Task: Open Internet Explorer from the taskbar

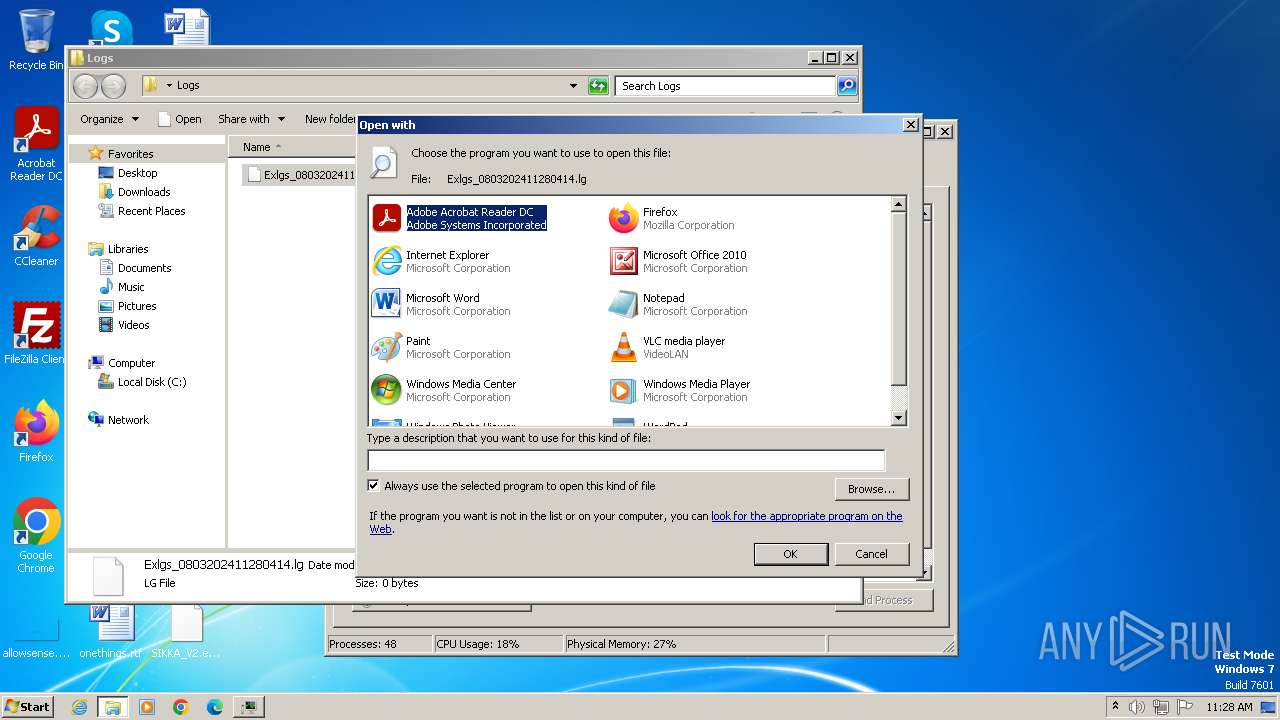Action: [79, 707]
